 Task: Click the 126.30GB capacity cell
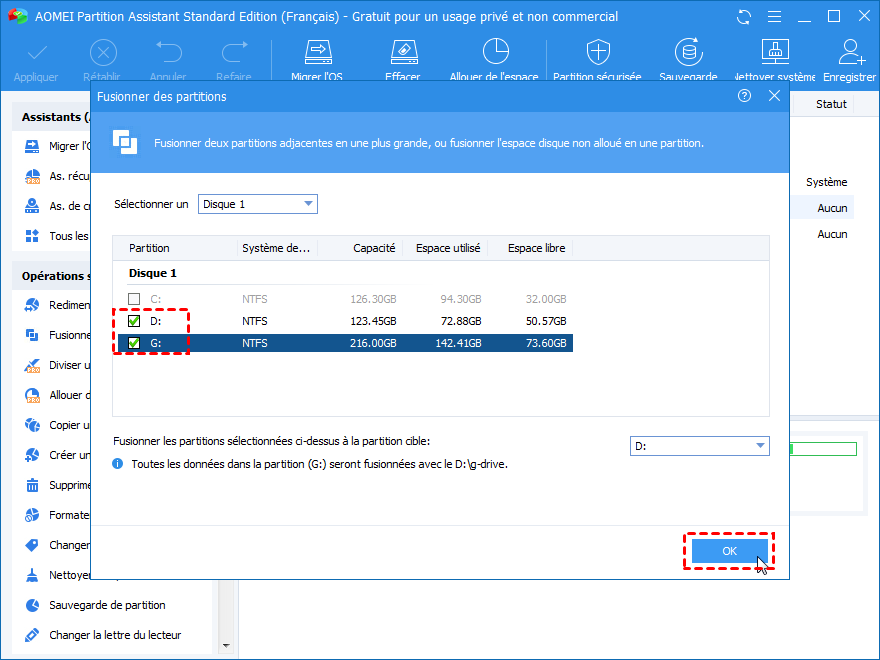[x=373, y=299]
